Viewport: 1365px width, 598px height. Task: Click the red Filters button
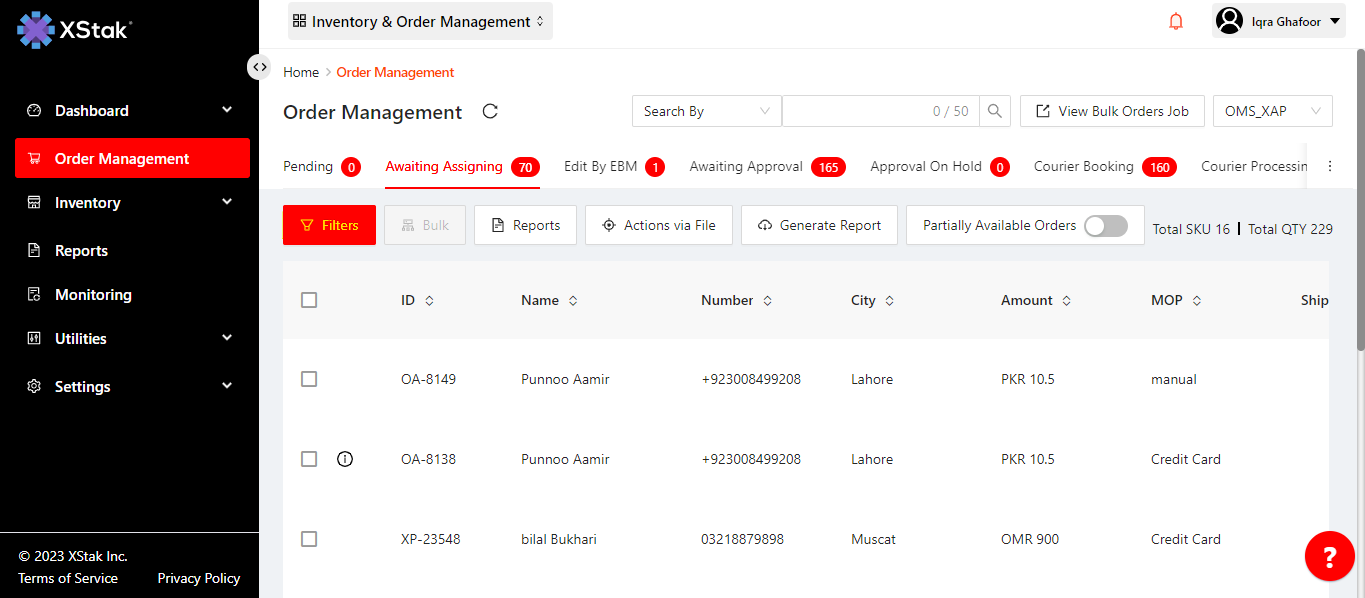[x=329, y=225]
